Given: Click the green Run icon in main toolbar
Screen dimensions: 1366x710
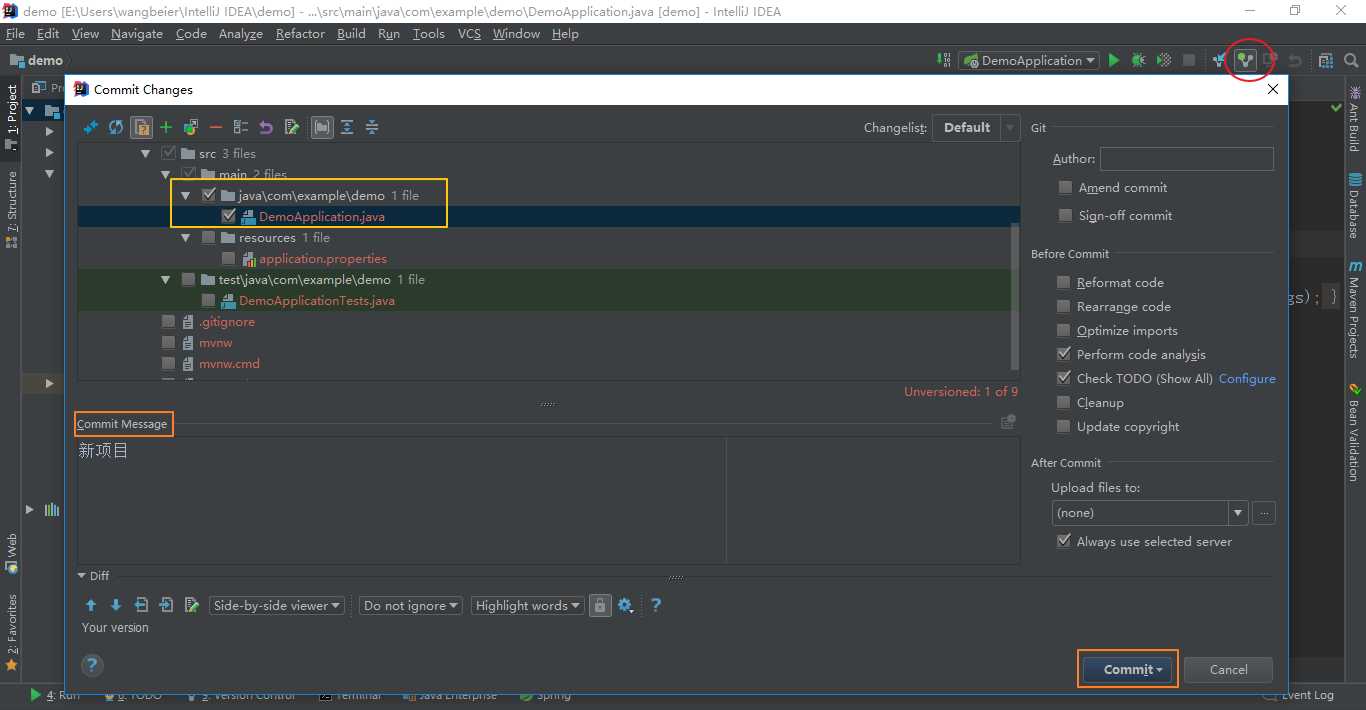Looking at the screenshot, I should [1114, 60].
